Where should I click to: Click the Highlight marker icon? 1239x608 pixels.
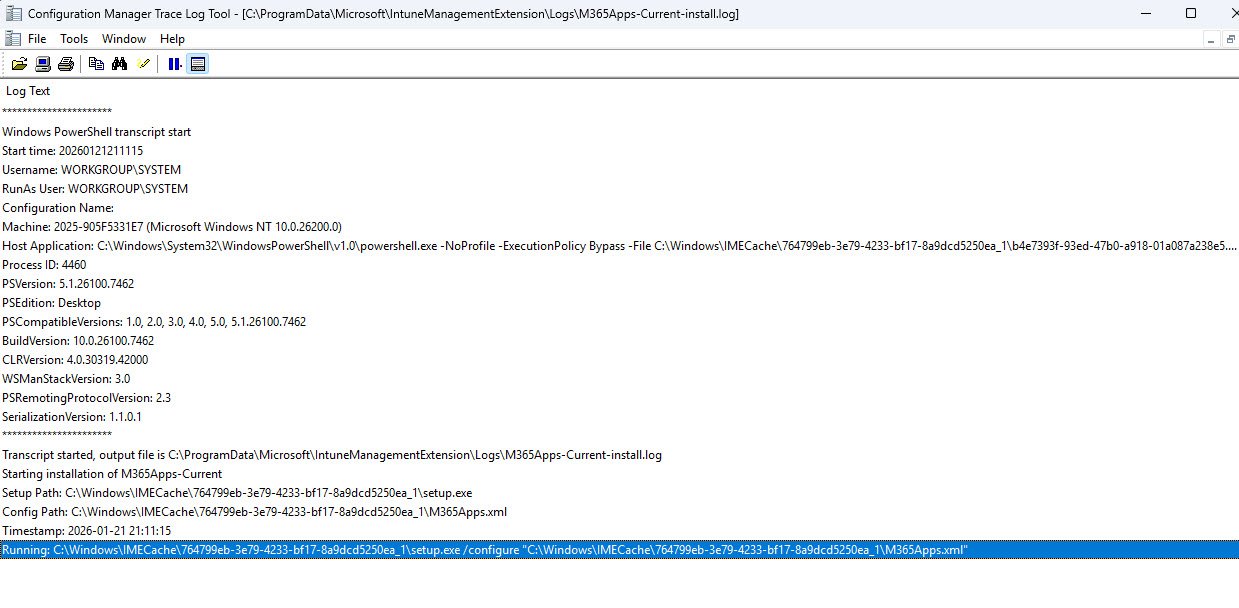tap(144, 64)
